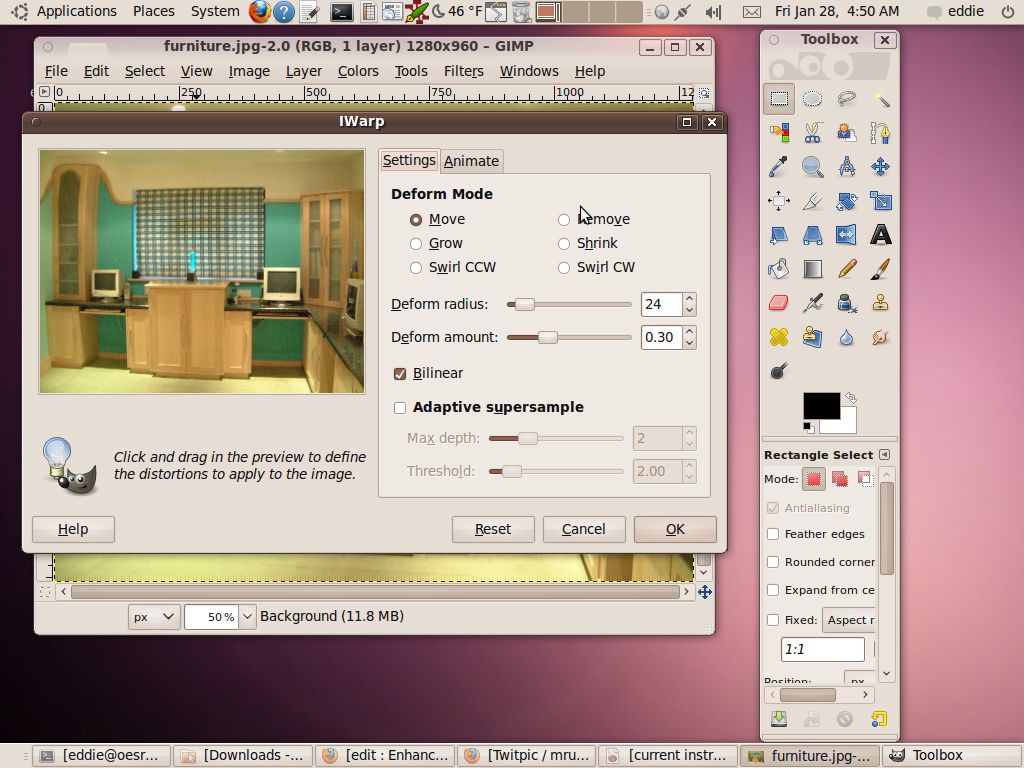This screenshot has width=1024, height=768.
Task: Select Swirl CW deform mode
Action: (x=596, y=268)
